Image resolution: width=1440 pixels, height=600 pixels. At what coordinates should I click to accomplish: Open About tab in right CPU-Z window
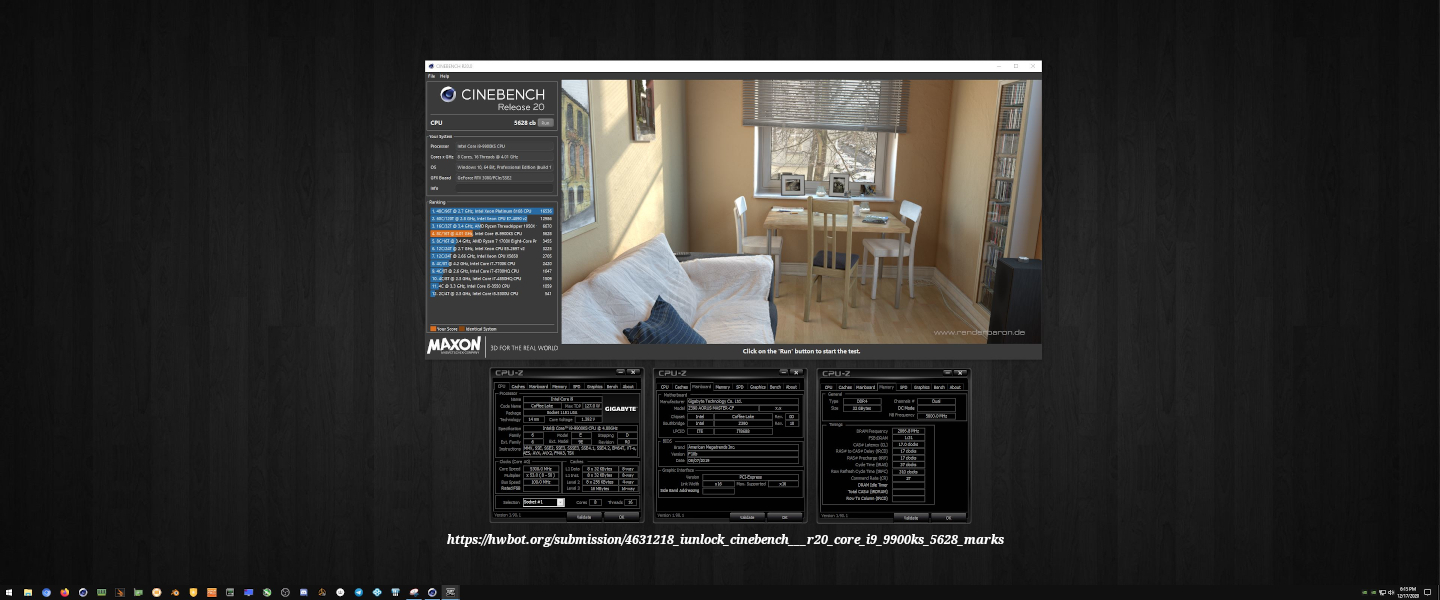[955, 387]
